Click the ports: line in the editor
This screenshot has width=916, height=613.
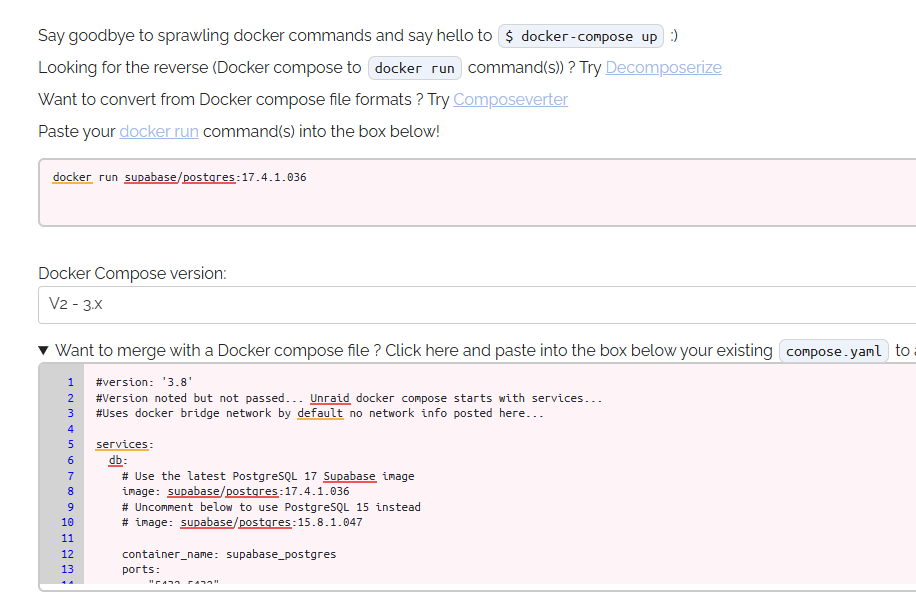pyautogui.click(x=141, y=569)
